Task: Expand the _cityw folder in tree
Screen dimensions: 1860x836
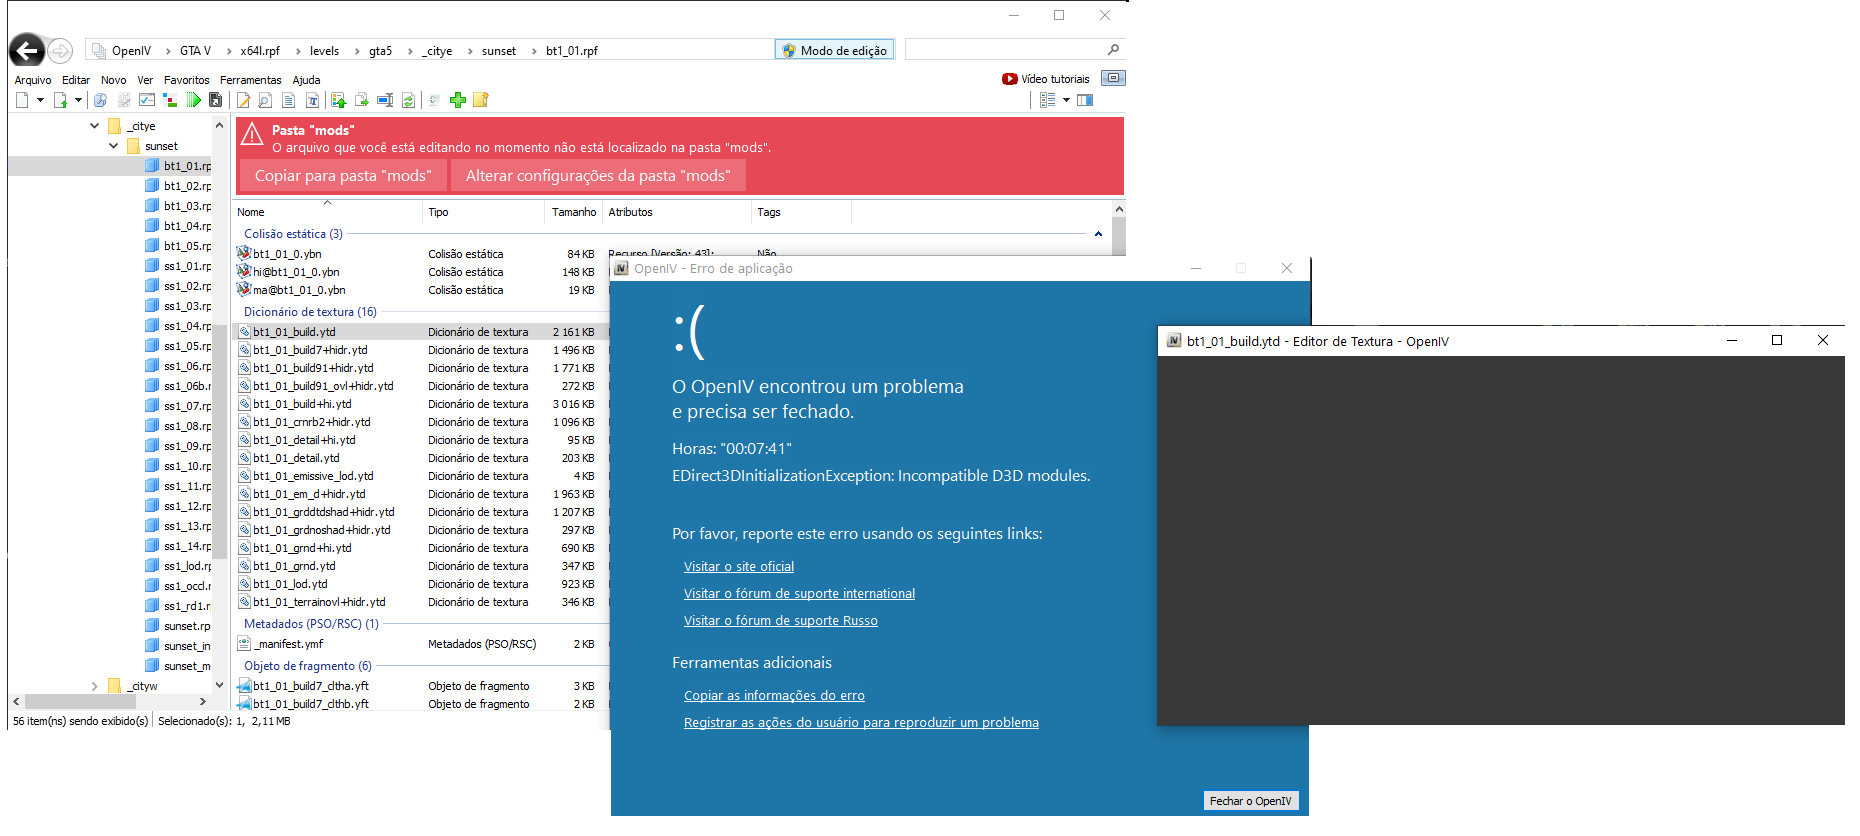Action: click(95, 686)
